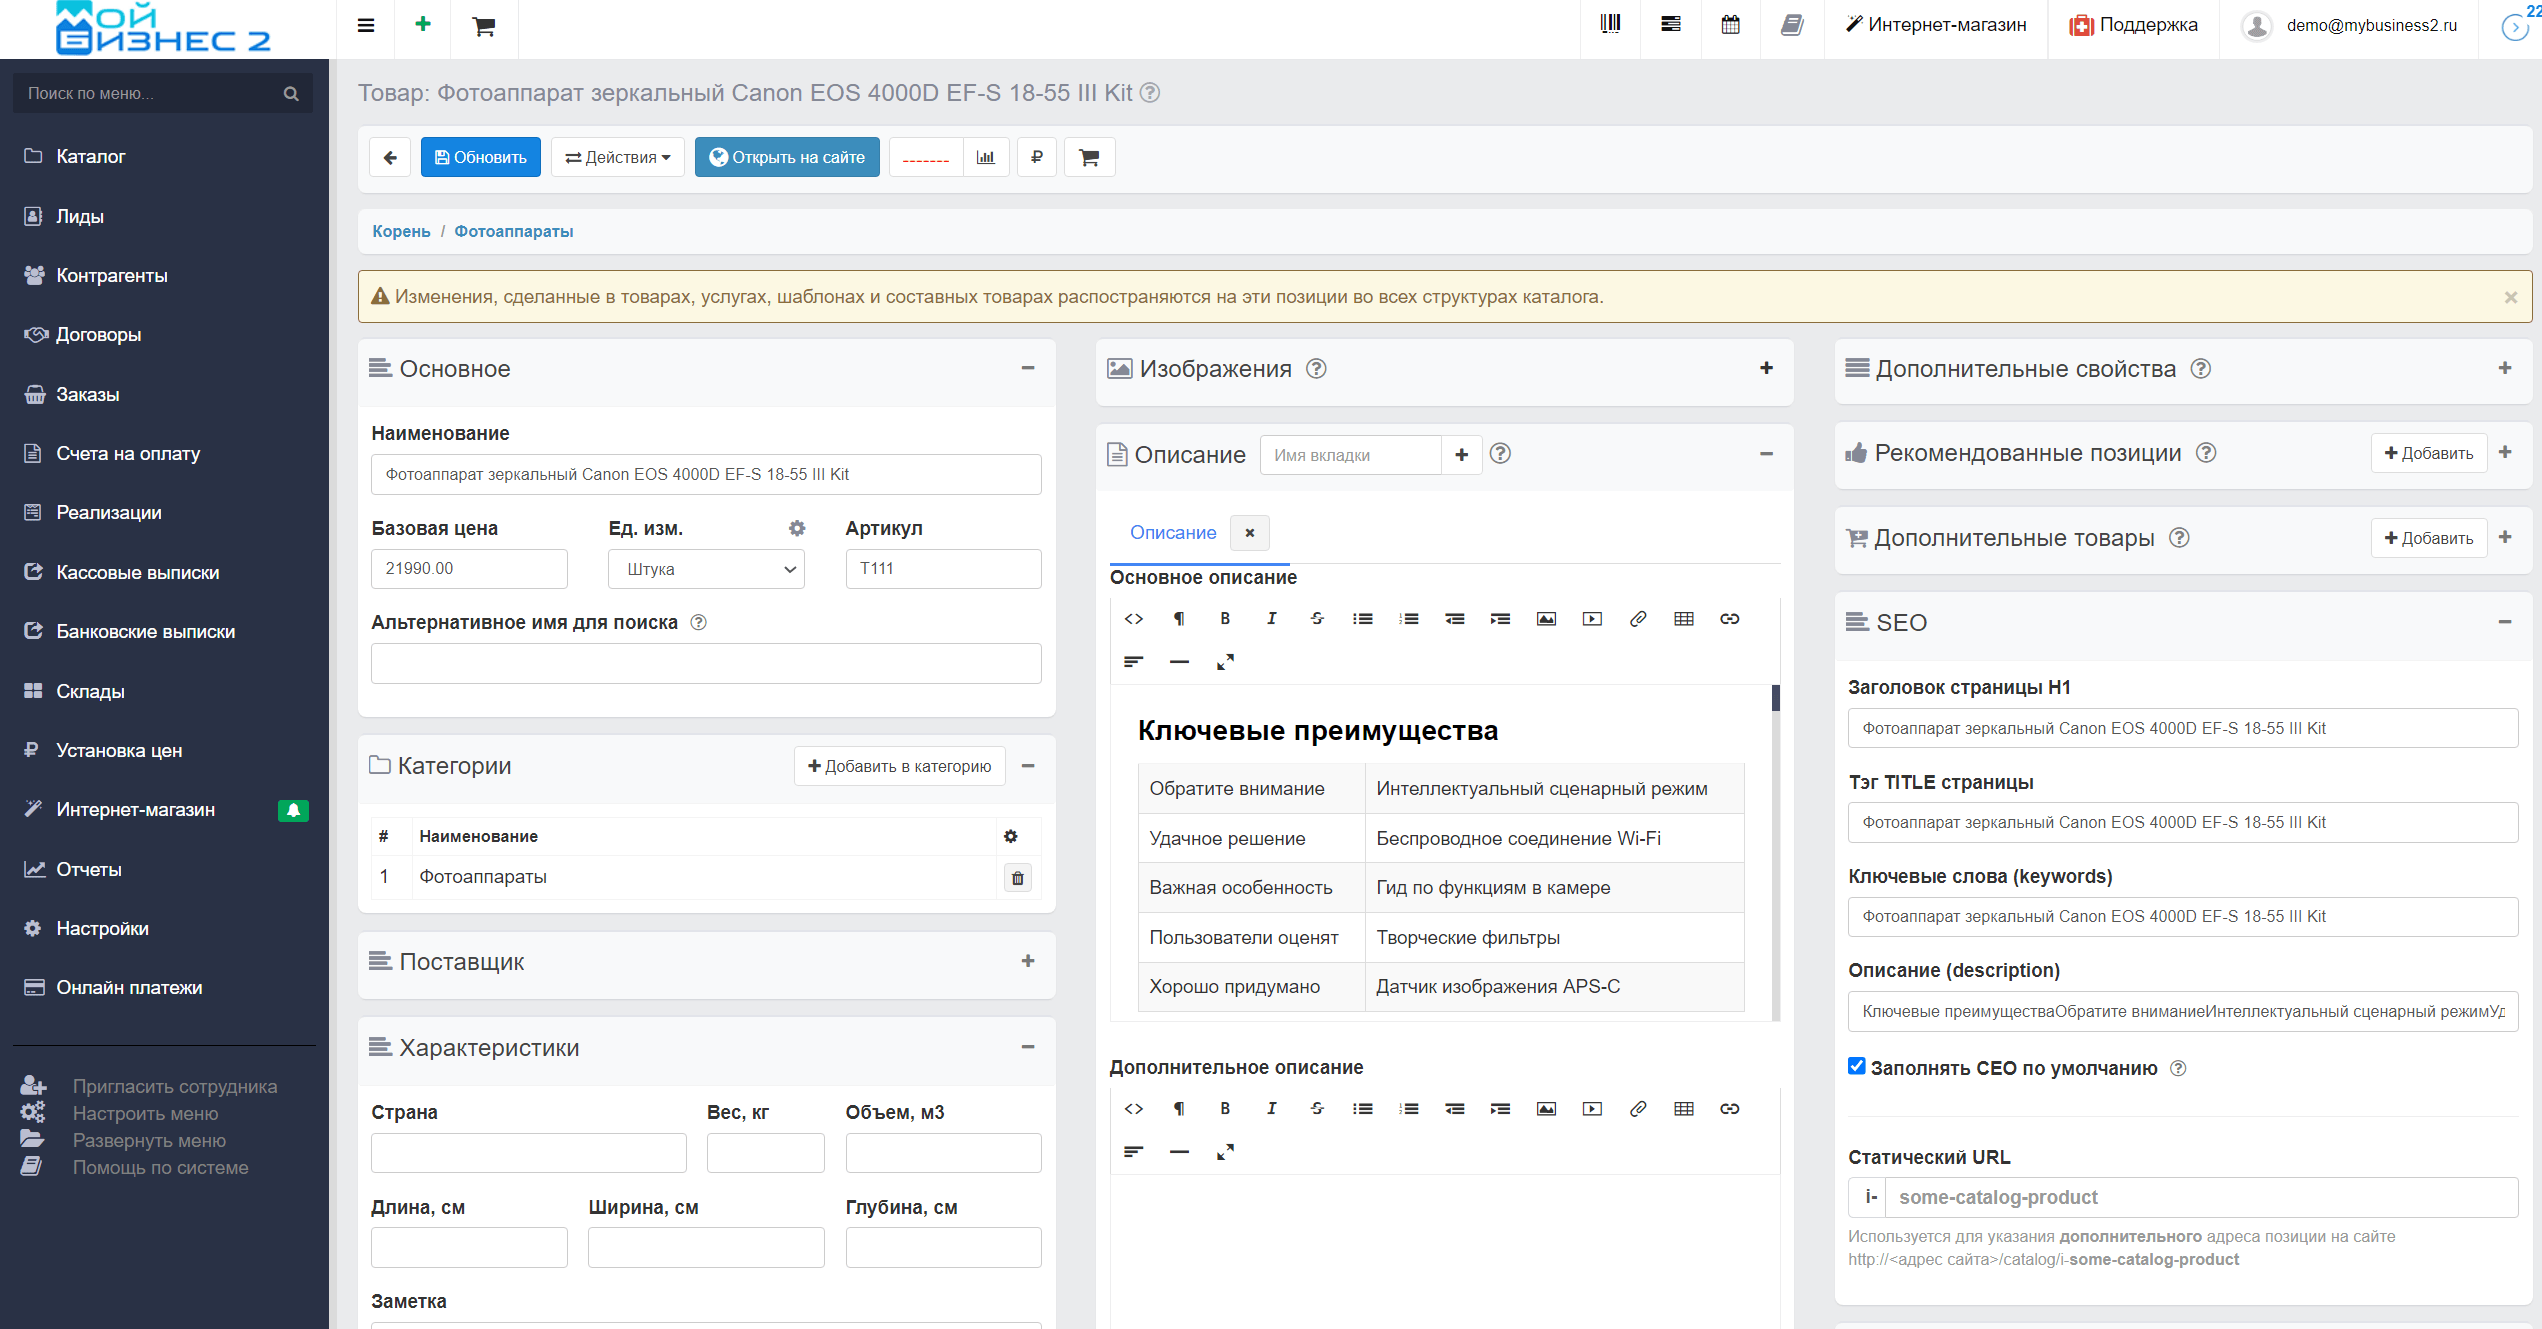Open statistics chart icon button

(x=986, y=157)
